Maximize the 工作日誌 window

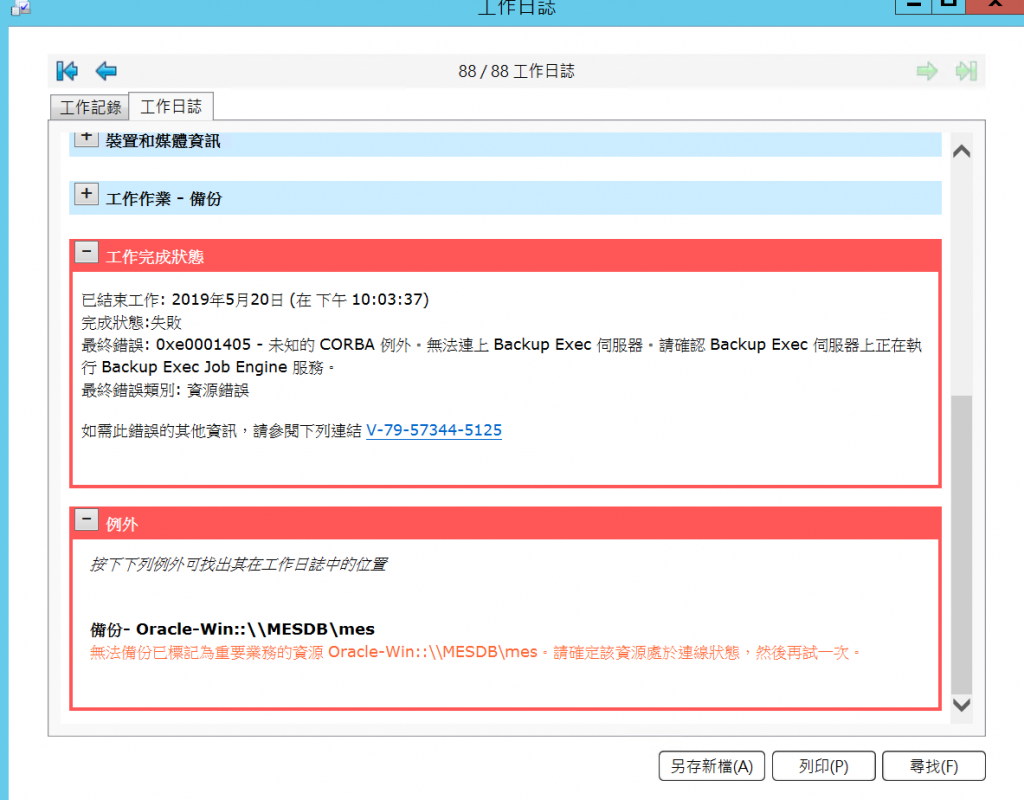tap(948, 5)
